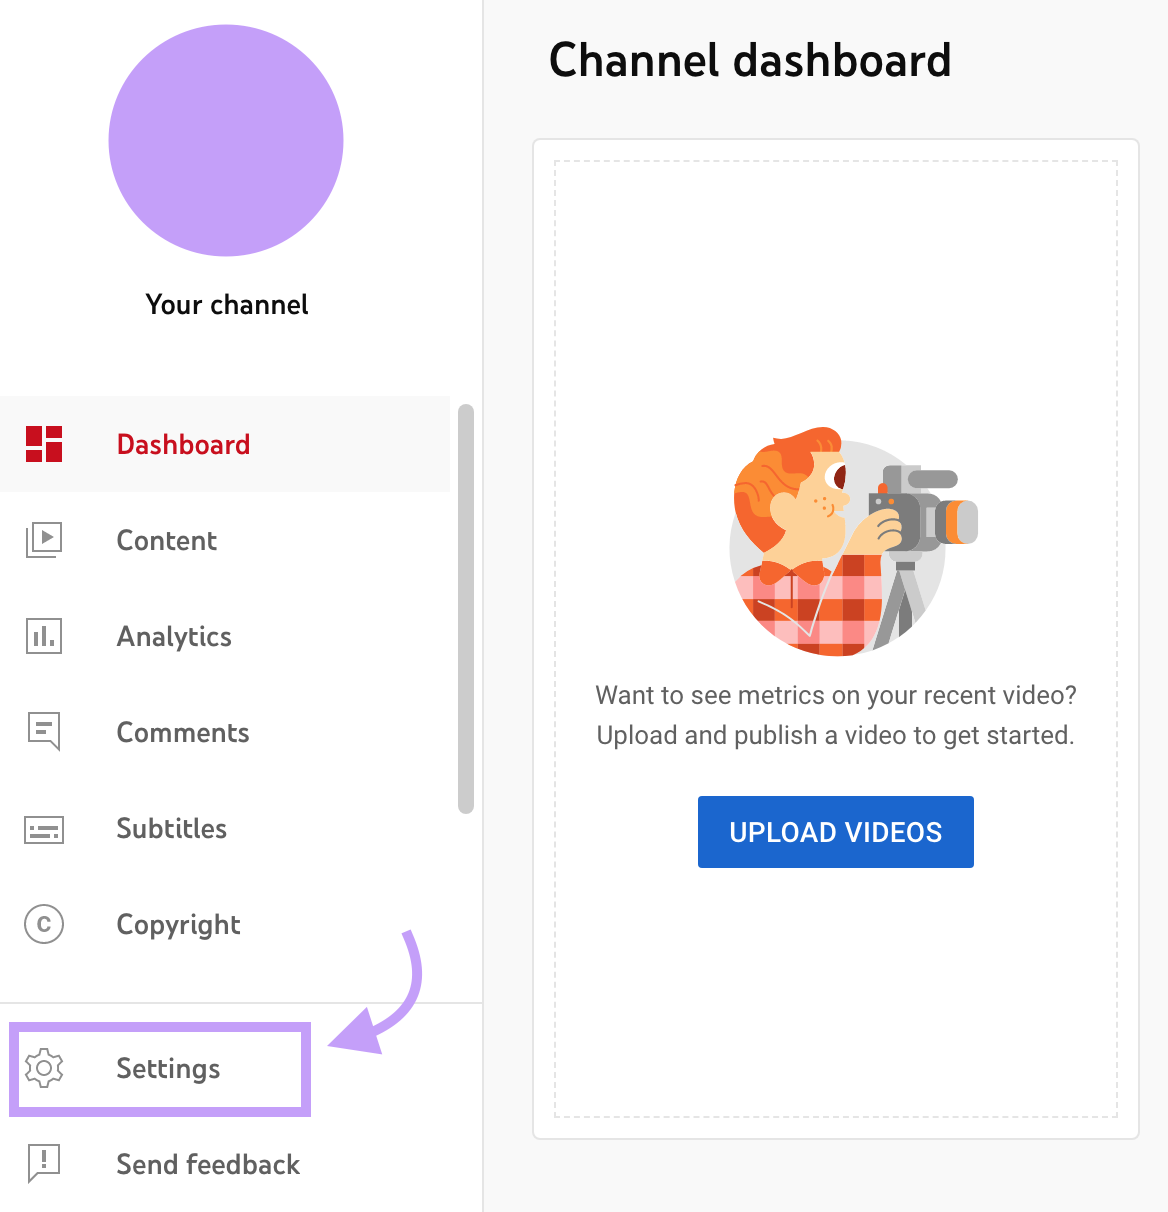Click the purple channel avatar
The width and height of the screenshot is (1168, 1212).
(226, 141)
